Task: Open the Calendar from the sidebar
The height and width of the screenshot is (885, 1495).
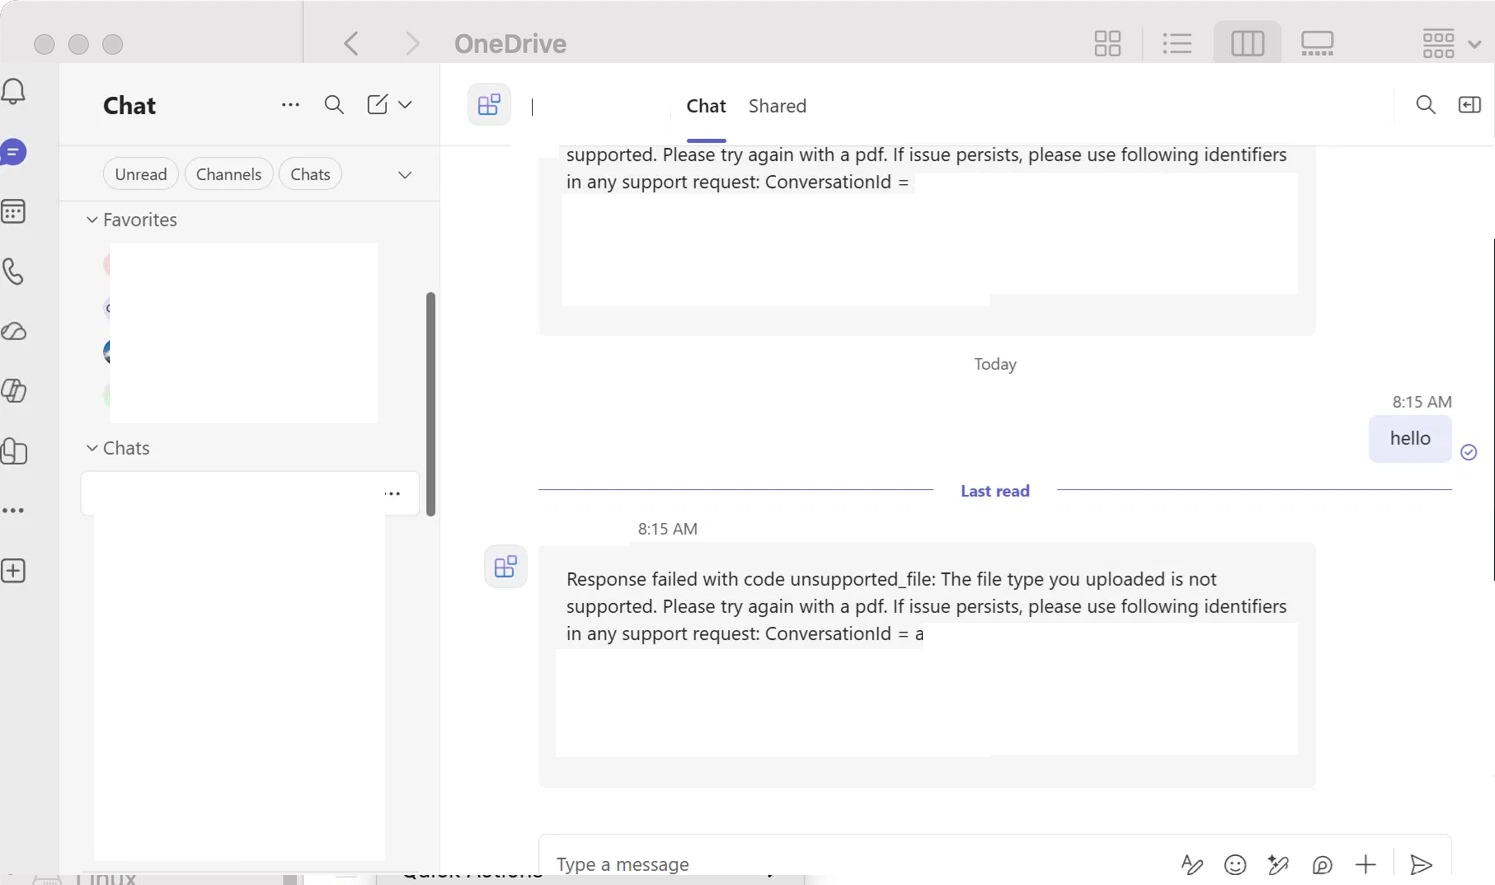Action: tap(13, 212)
